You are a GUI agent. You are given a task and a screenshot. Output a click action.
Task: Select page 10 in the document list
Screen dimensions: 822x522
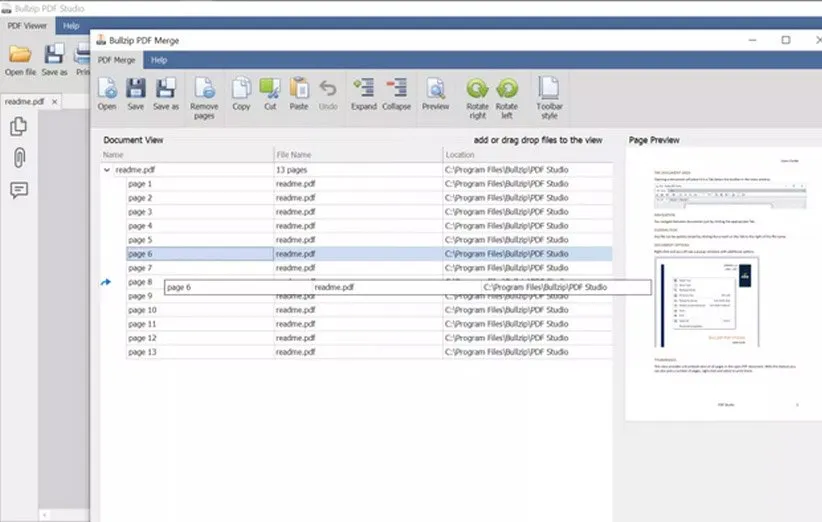pos(142,310)
